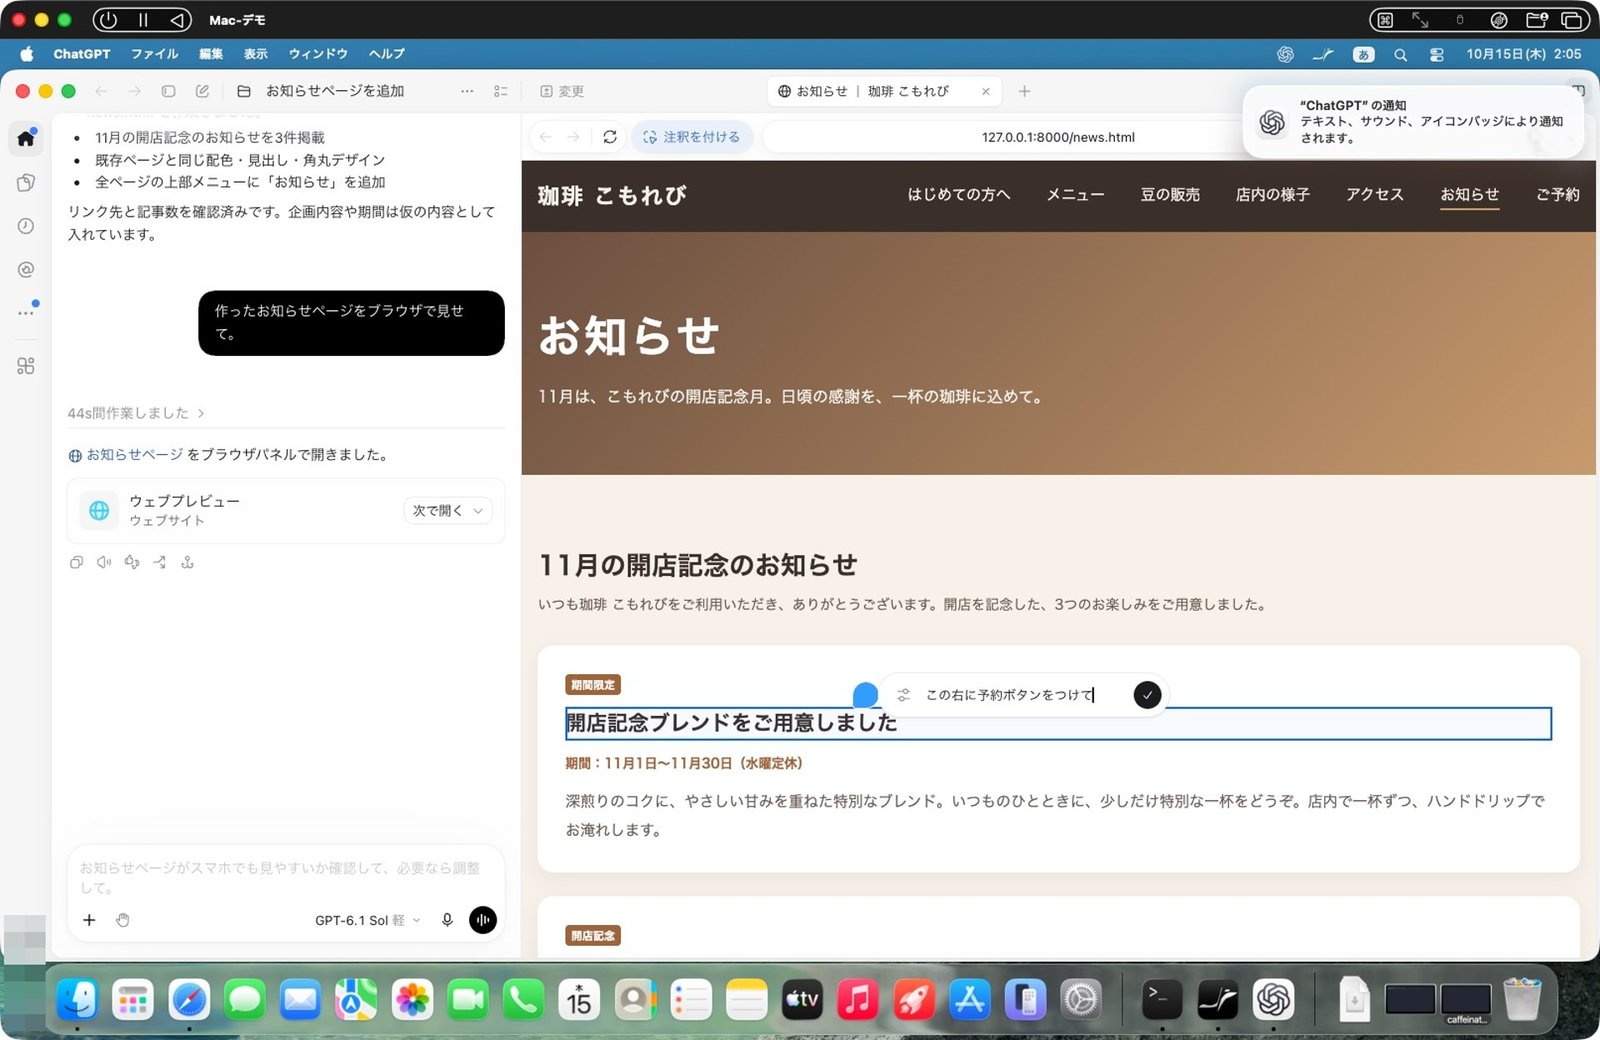Confirm the annotation with the checkmark button

(x=1147, y=694)
